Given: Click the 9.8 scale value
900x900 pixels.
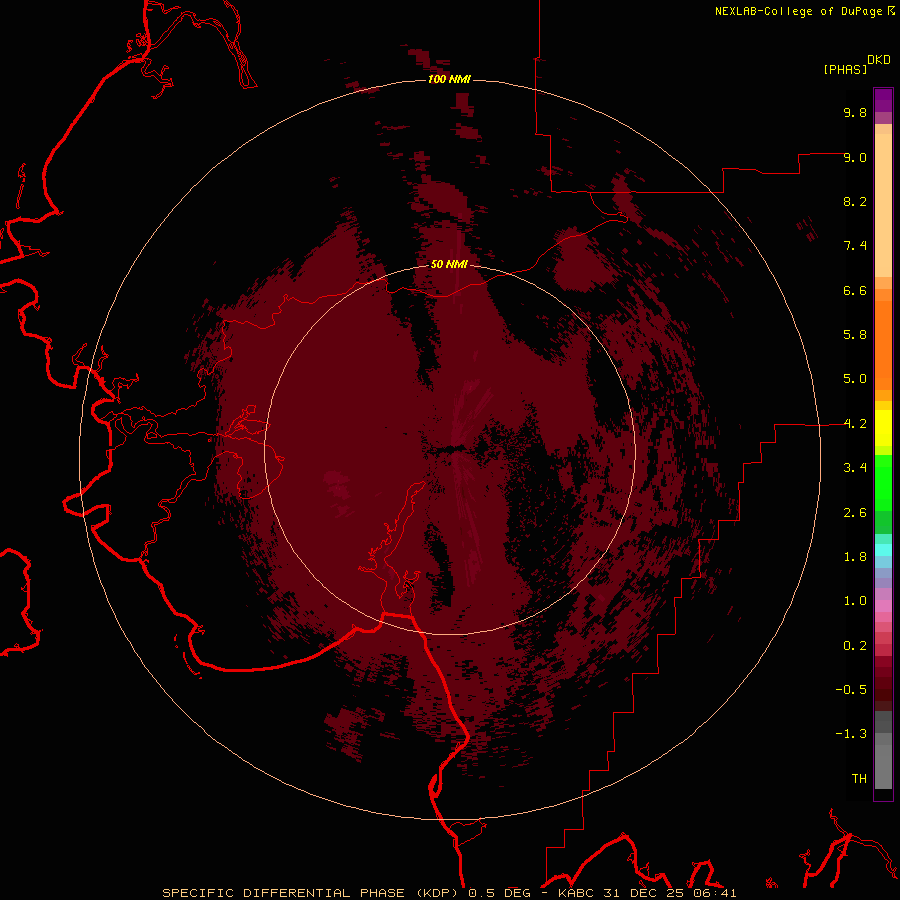Looking at the screenshot, I should [x=855, y=112].
